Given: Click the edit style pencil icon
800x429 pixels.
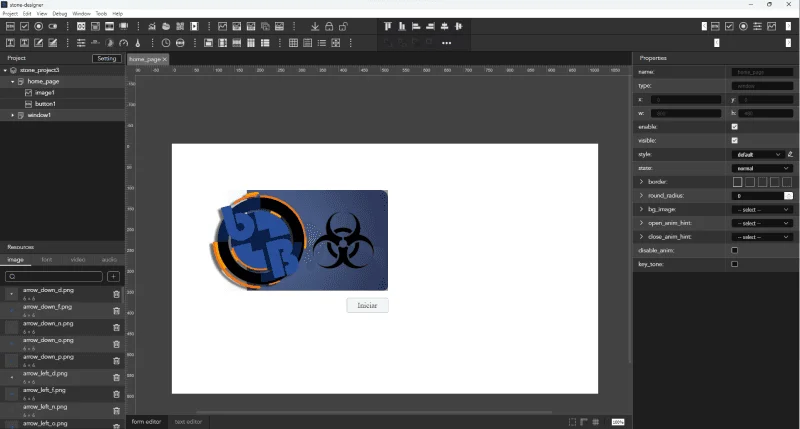Looking at the screenshot, I should point(790,154).
